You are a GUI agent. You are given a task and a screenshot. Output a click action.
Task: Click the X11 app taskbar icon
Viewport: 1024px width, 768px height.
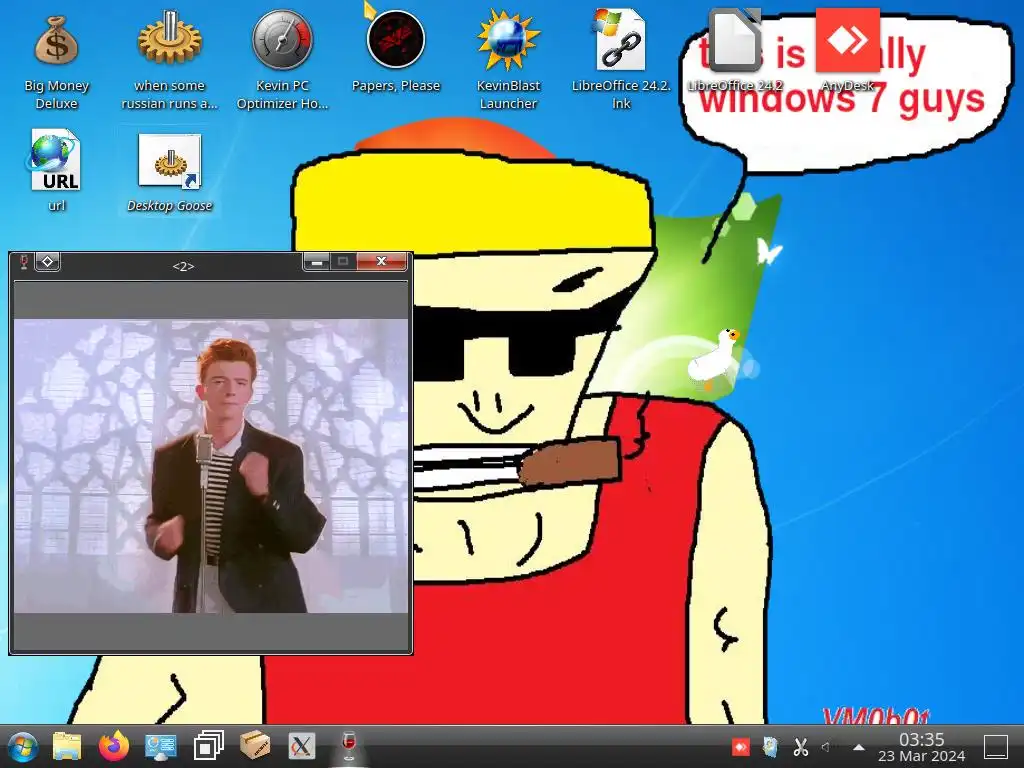(302, 746)
